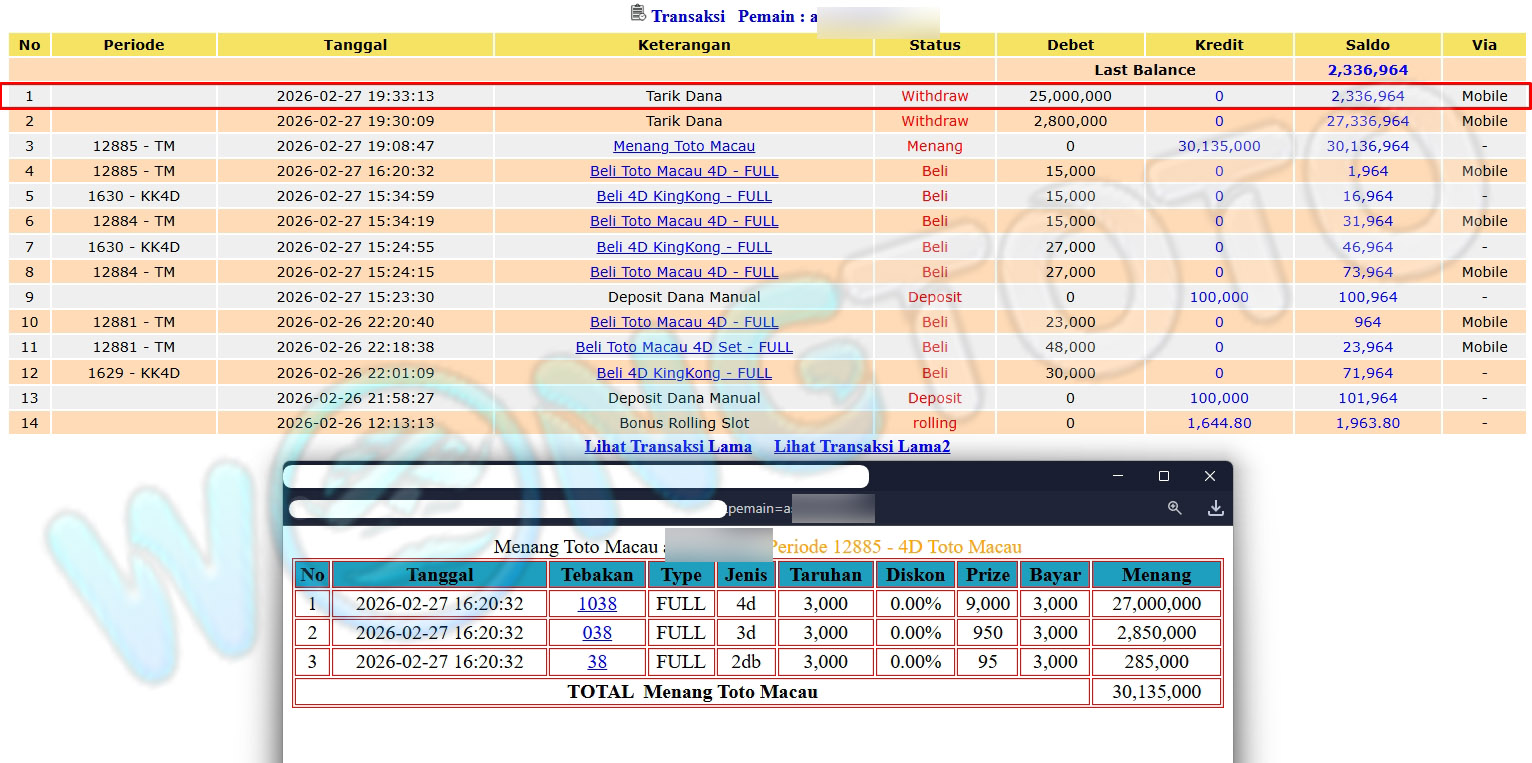Image resolution: width=1532 pixels, height=763 pixels.
Task: Open the Menang Toto Macau transaction link
Action: (684, 146)
